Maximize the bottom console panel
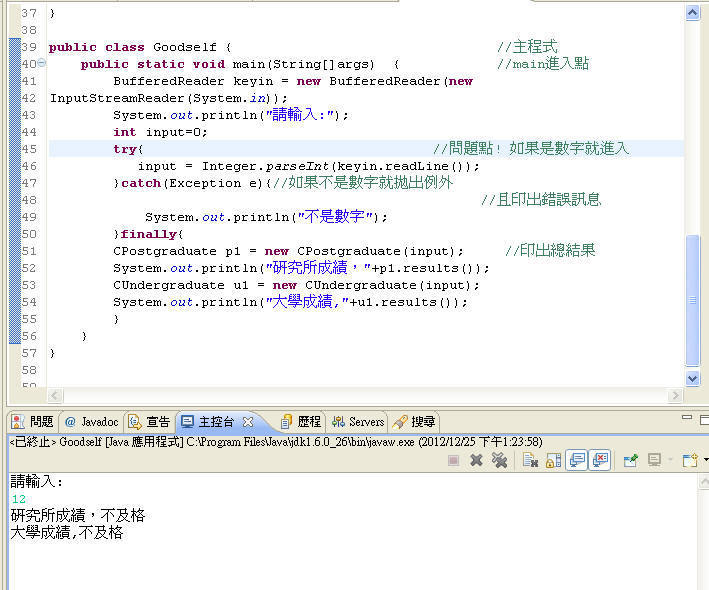Screen dimensions: 709x590 click(x=704, y=420)
